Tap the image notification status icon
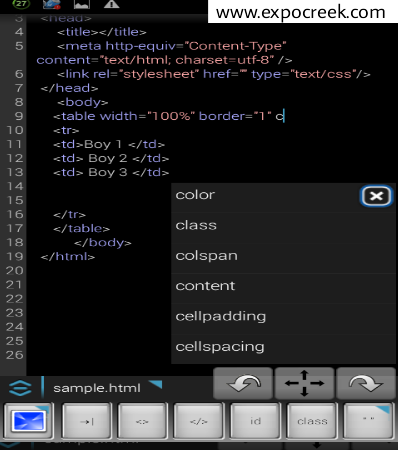Screen dimensions: 398x450 click(82, 4)
